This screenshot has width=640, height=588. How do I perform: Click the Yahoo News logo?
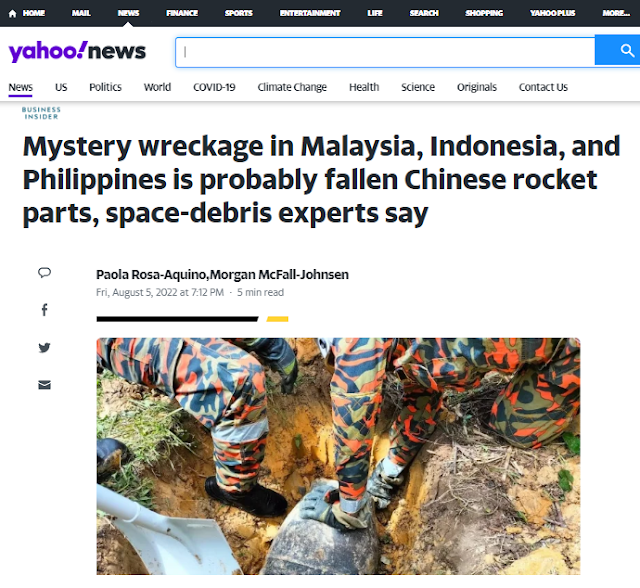(77, 51)
